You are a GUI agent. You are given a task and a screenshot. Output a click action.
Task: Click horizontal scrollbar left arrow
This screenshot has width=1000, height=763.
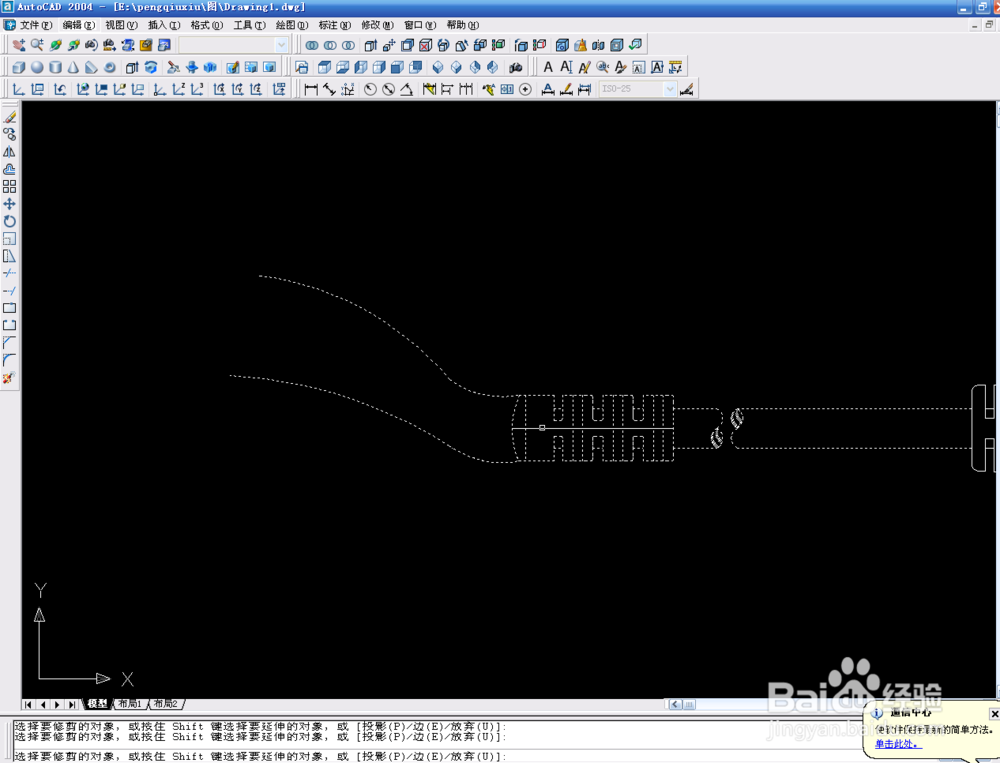click(x=675, y=704)
